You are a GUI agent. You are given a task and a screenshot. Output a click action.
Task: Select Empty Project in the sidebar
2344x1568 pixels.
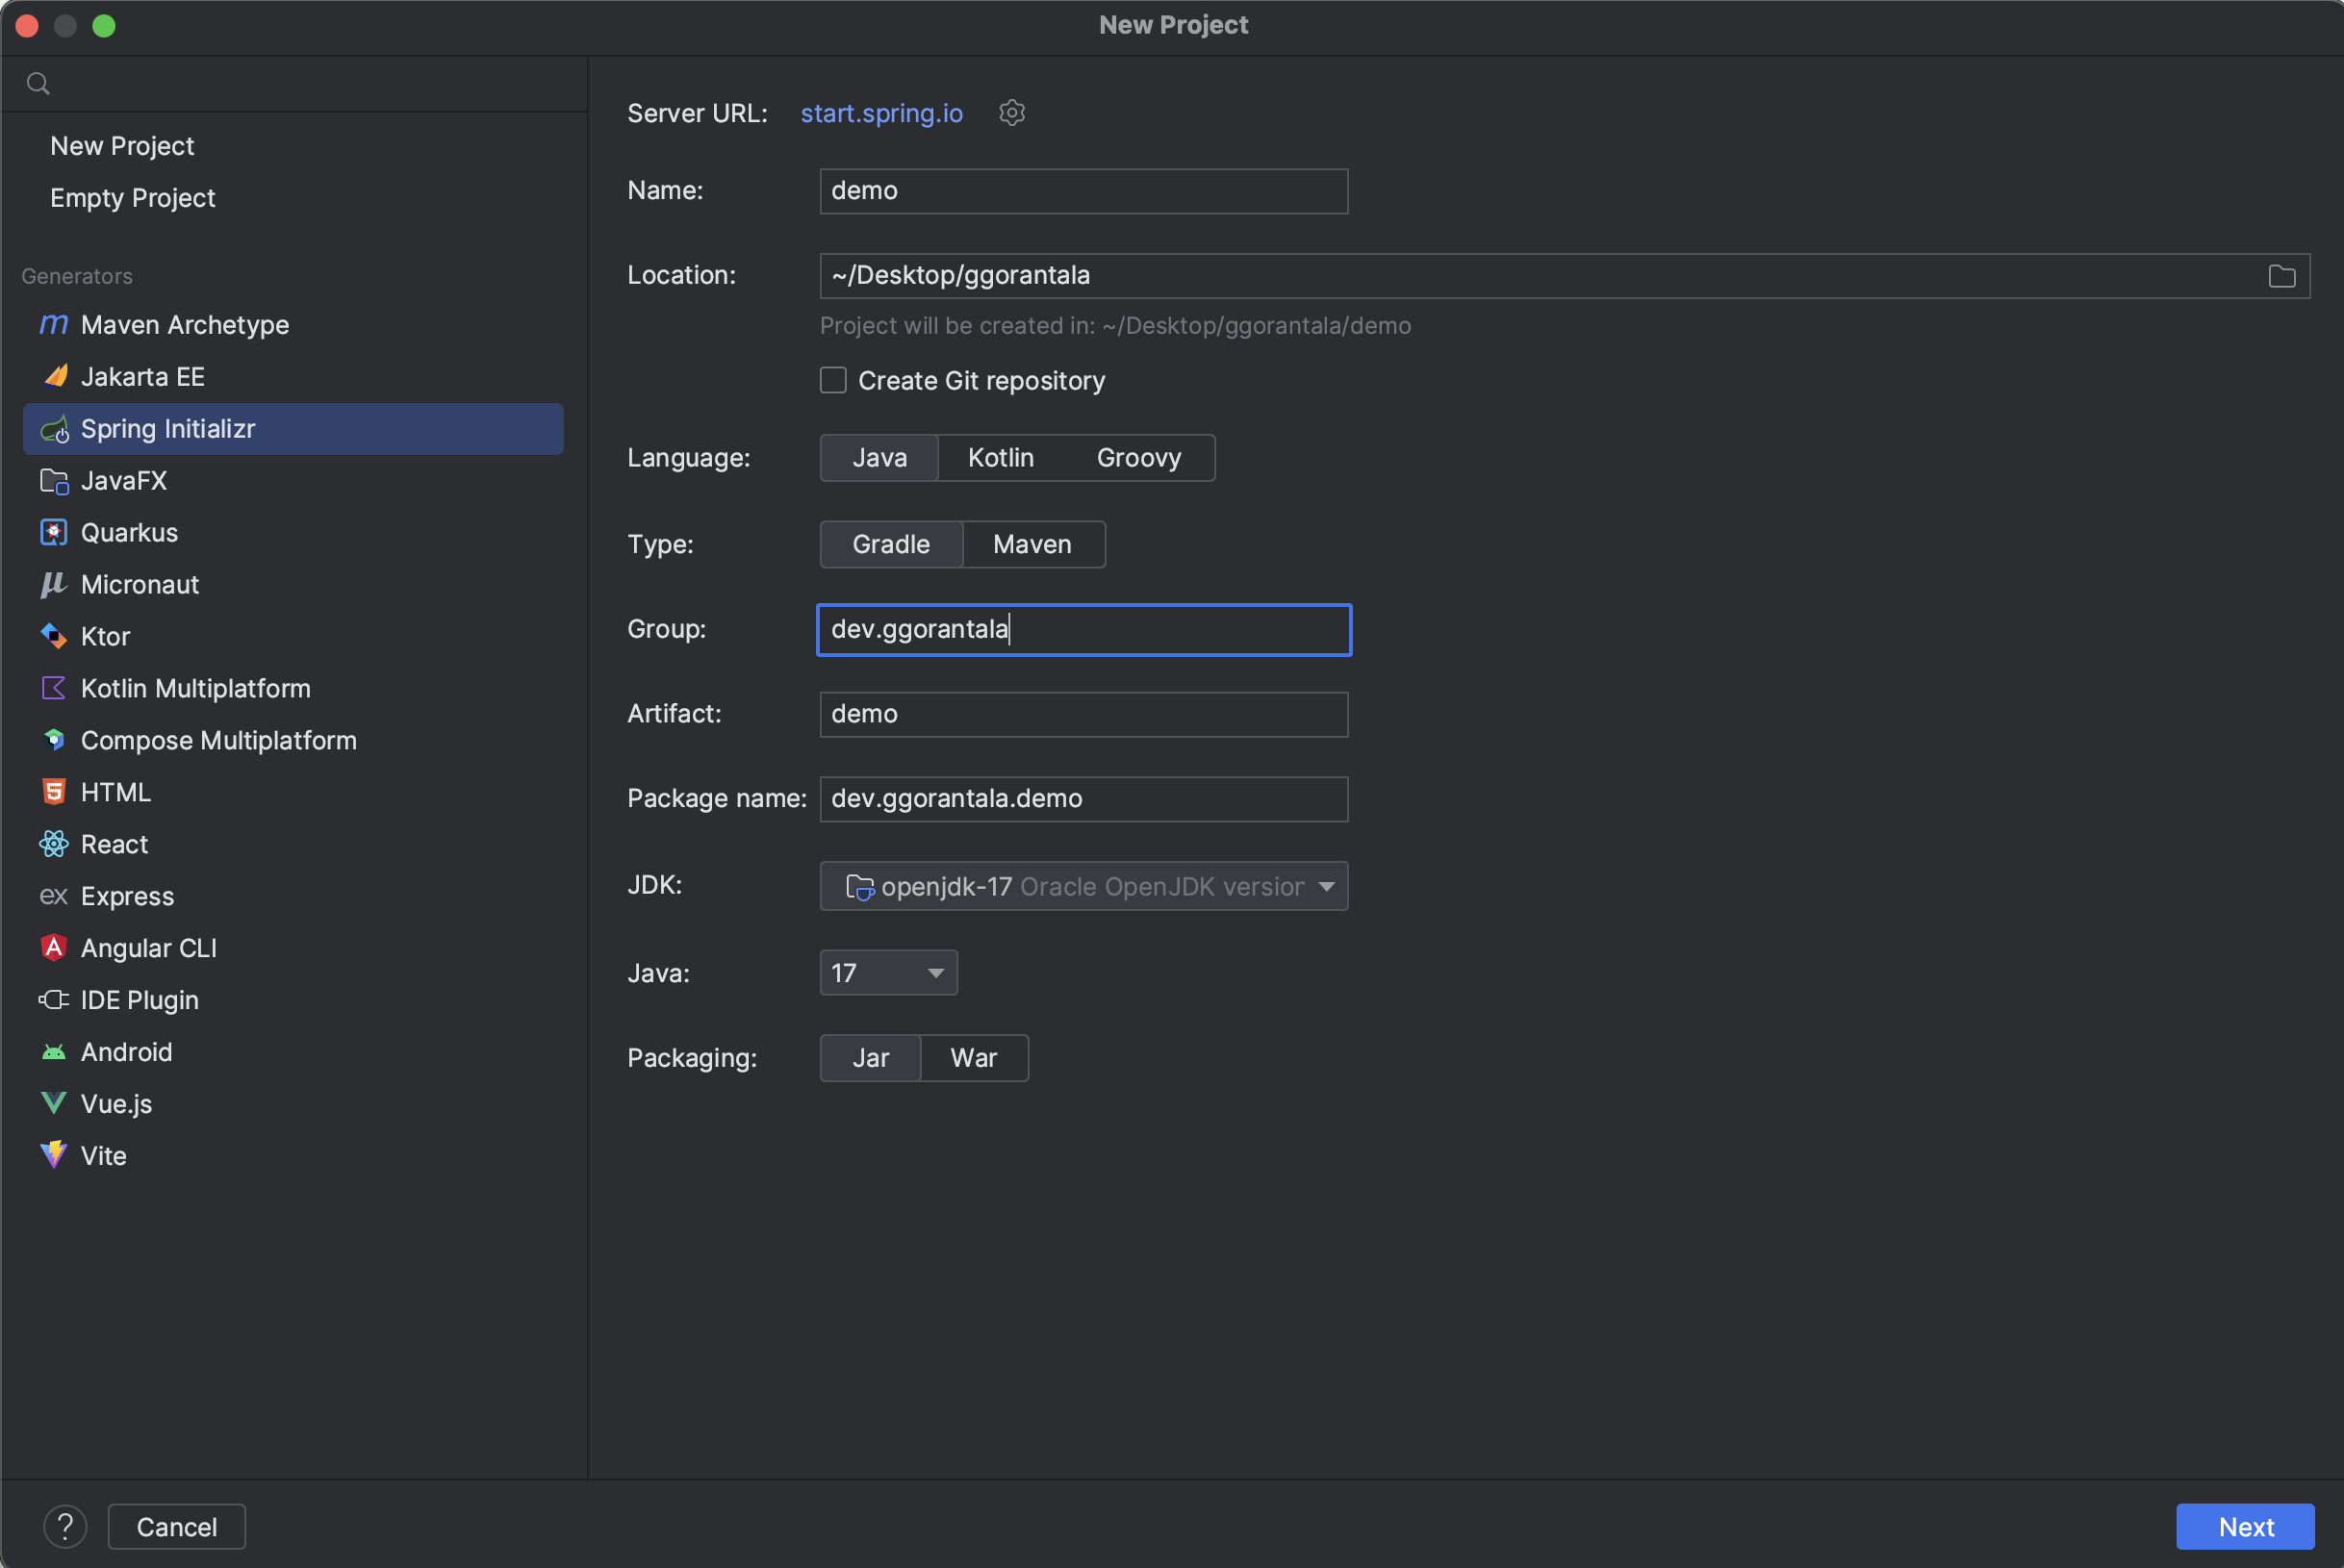point(132,198)
